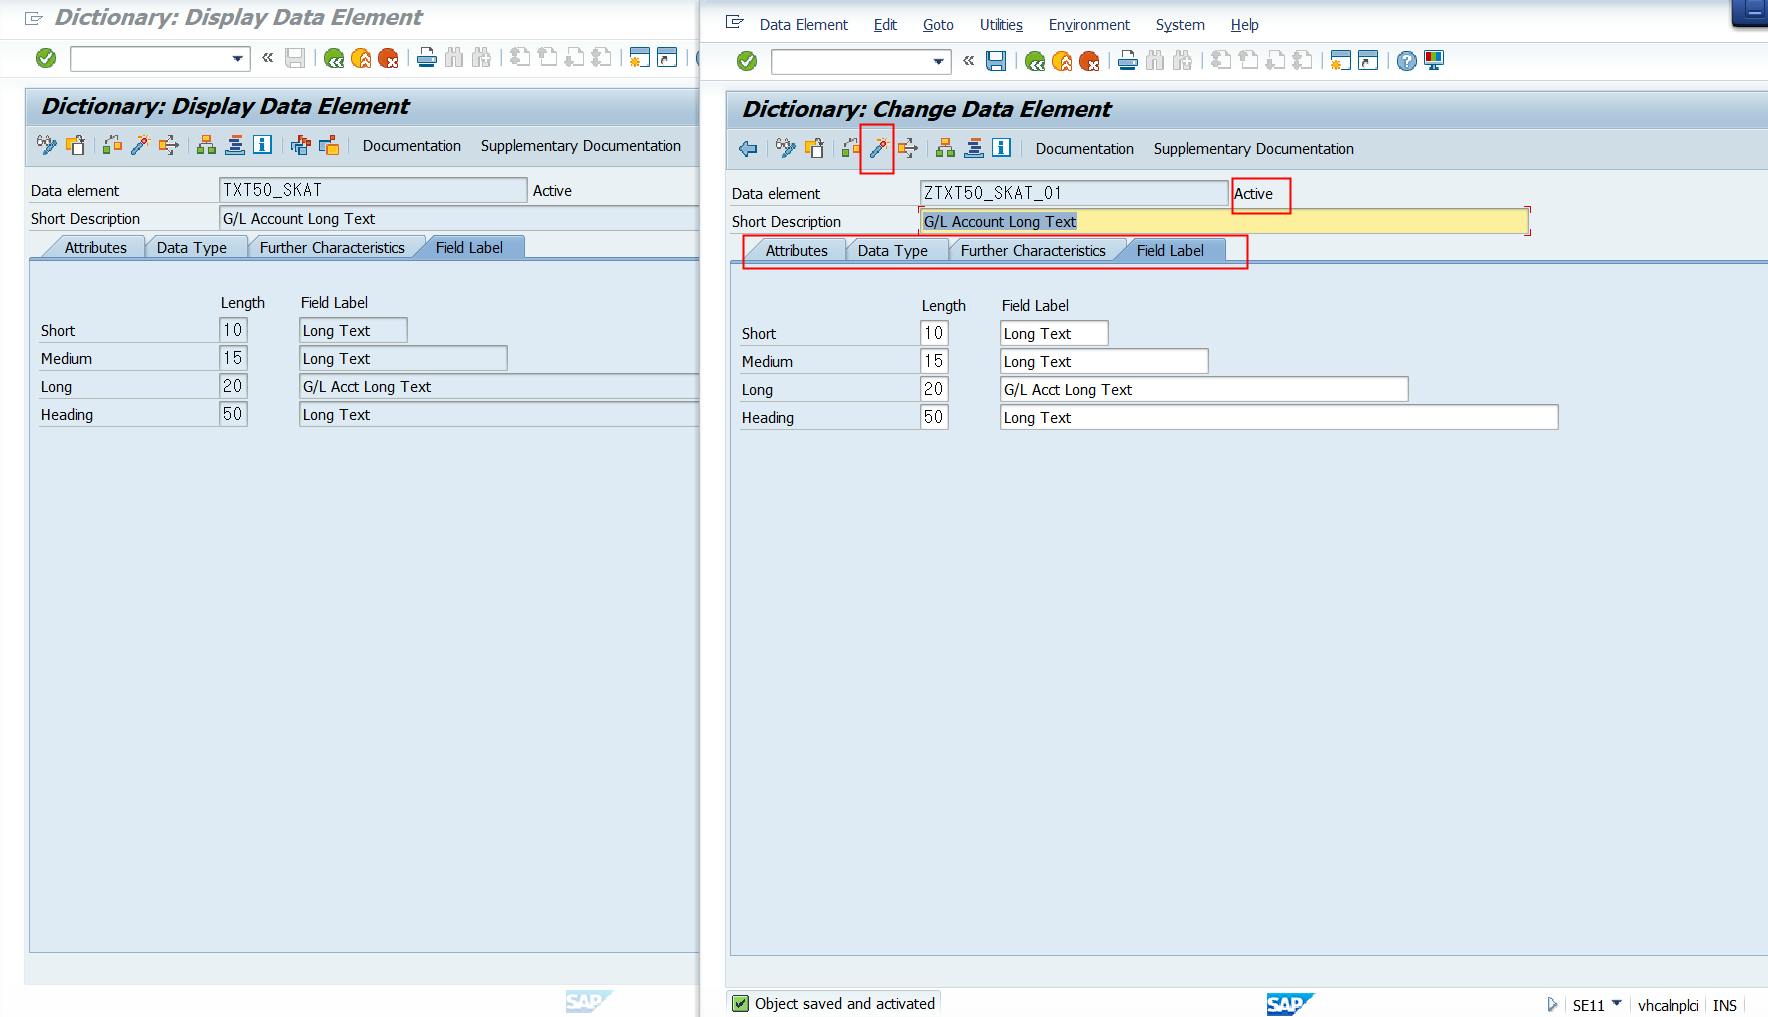Click the orange Exit icon in Change window
The image size is (1768, 1017).
coord(1062,61)
